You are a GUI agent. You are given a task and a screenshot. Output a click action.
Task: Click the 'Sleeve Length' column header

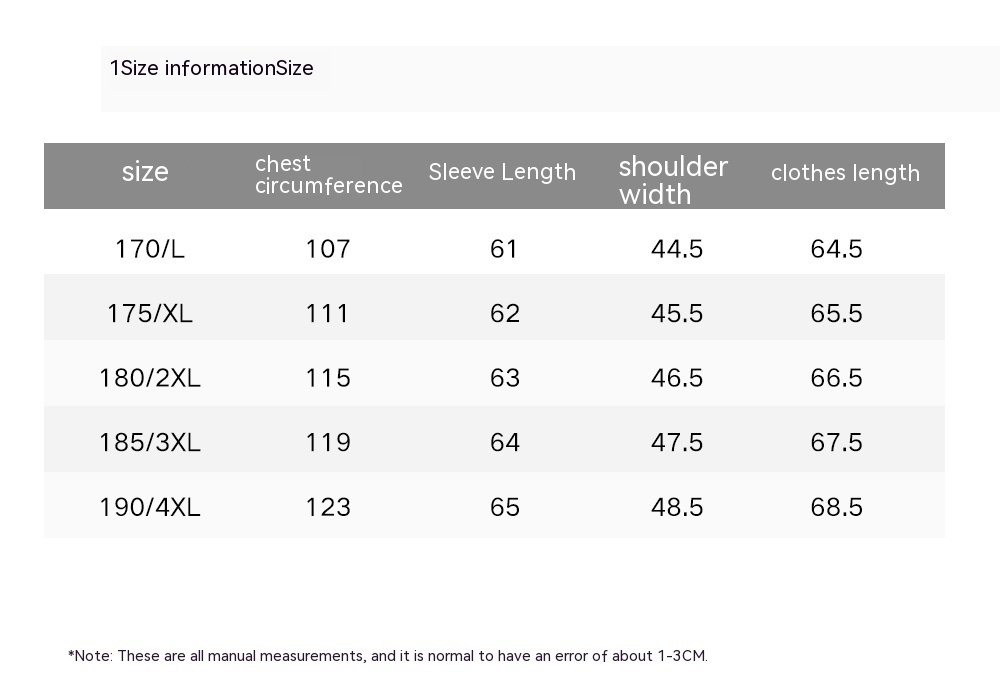click(502, 172)
